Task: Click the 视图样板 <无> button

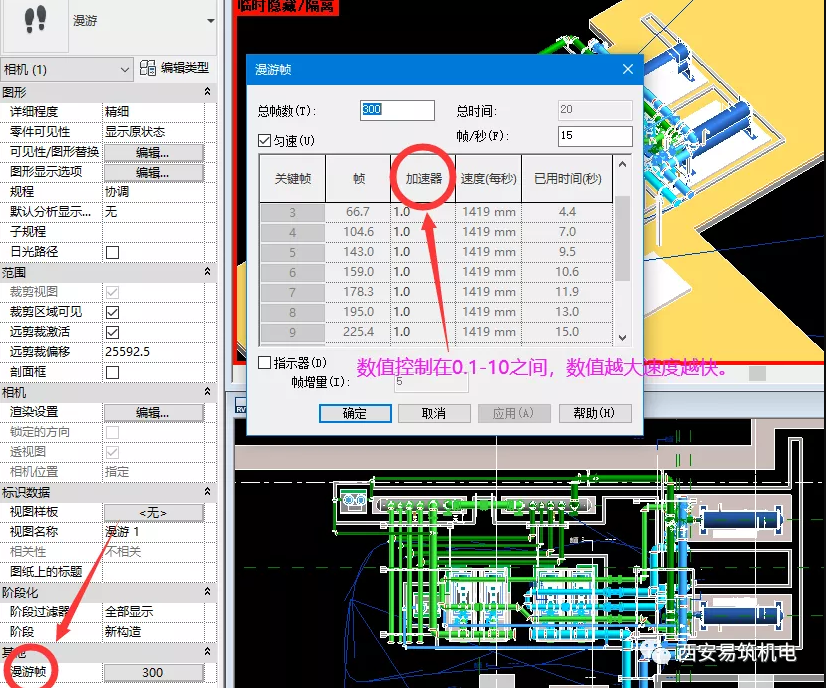Action: tap(153, 513)
